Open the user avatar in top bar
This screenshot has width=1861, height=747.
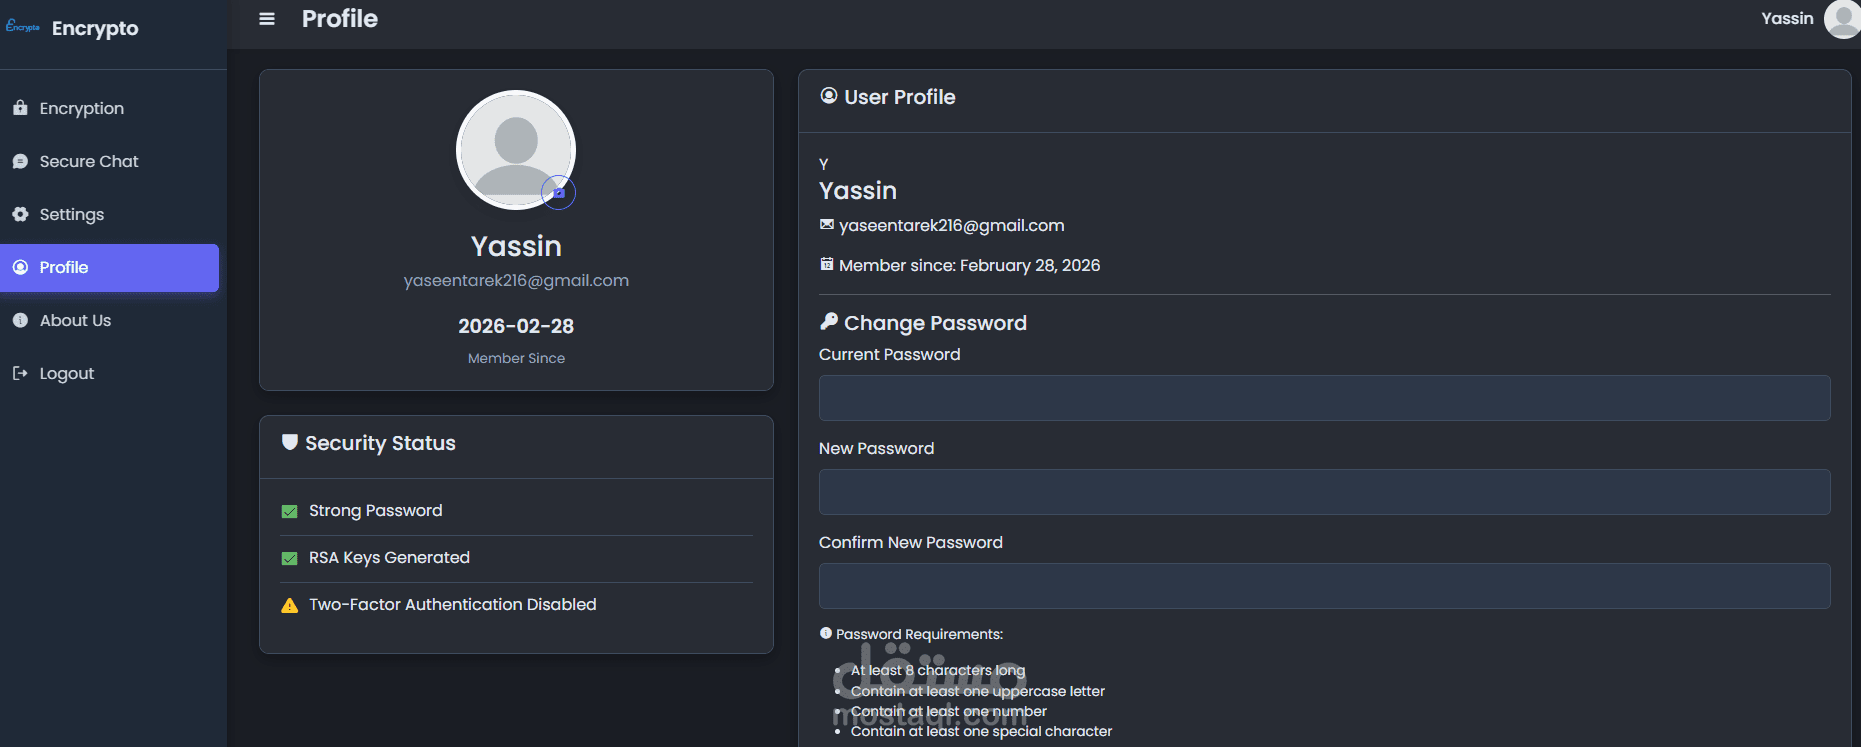1842,19
